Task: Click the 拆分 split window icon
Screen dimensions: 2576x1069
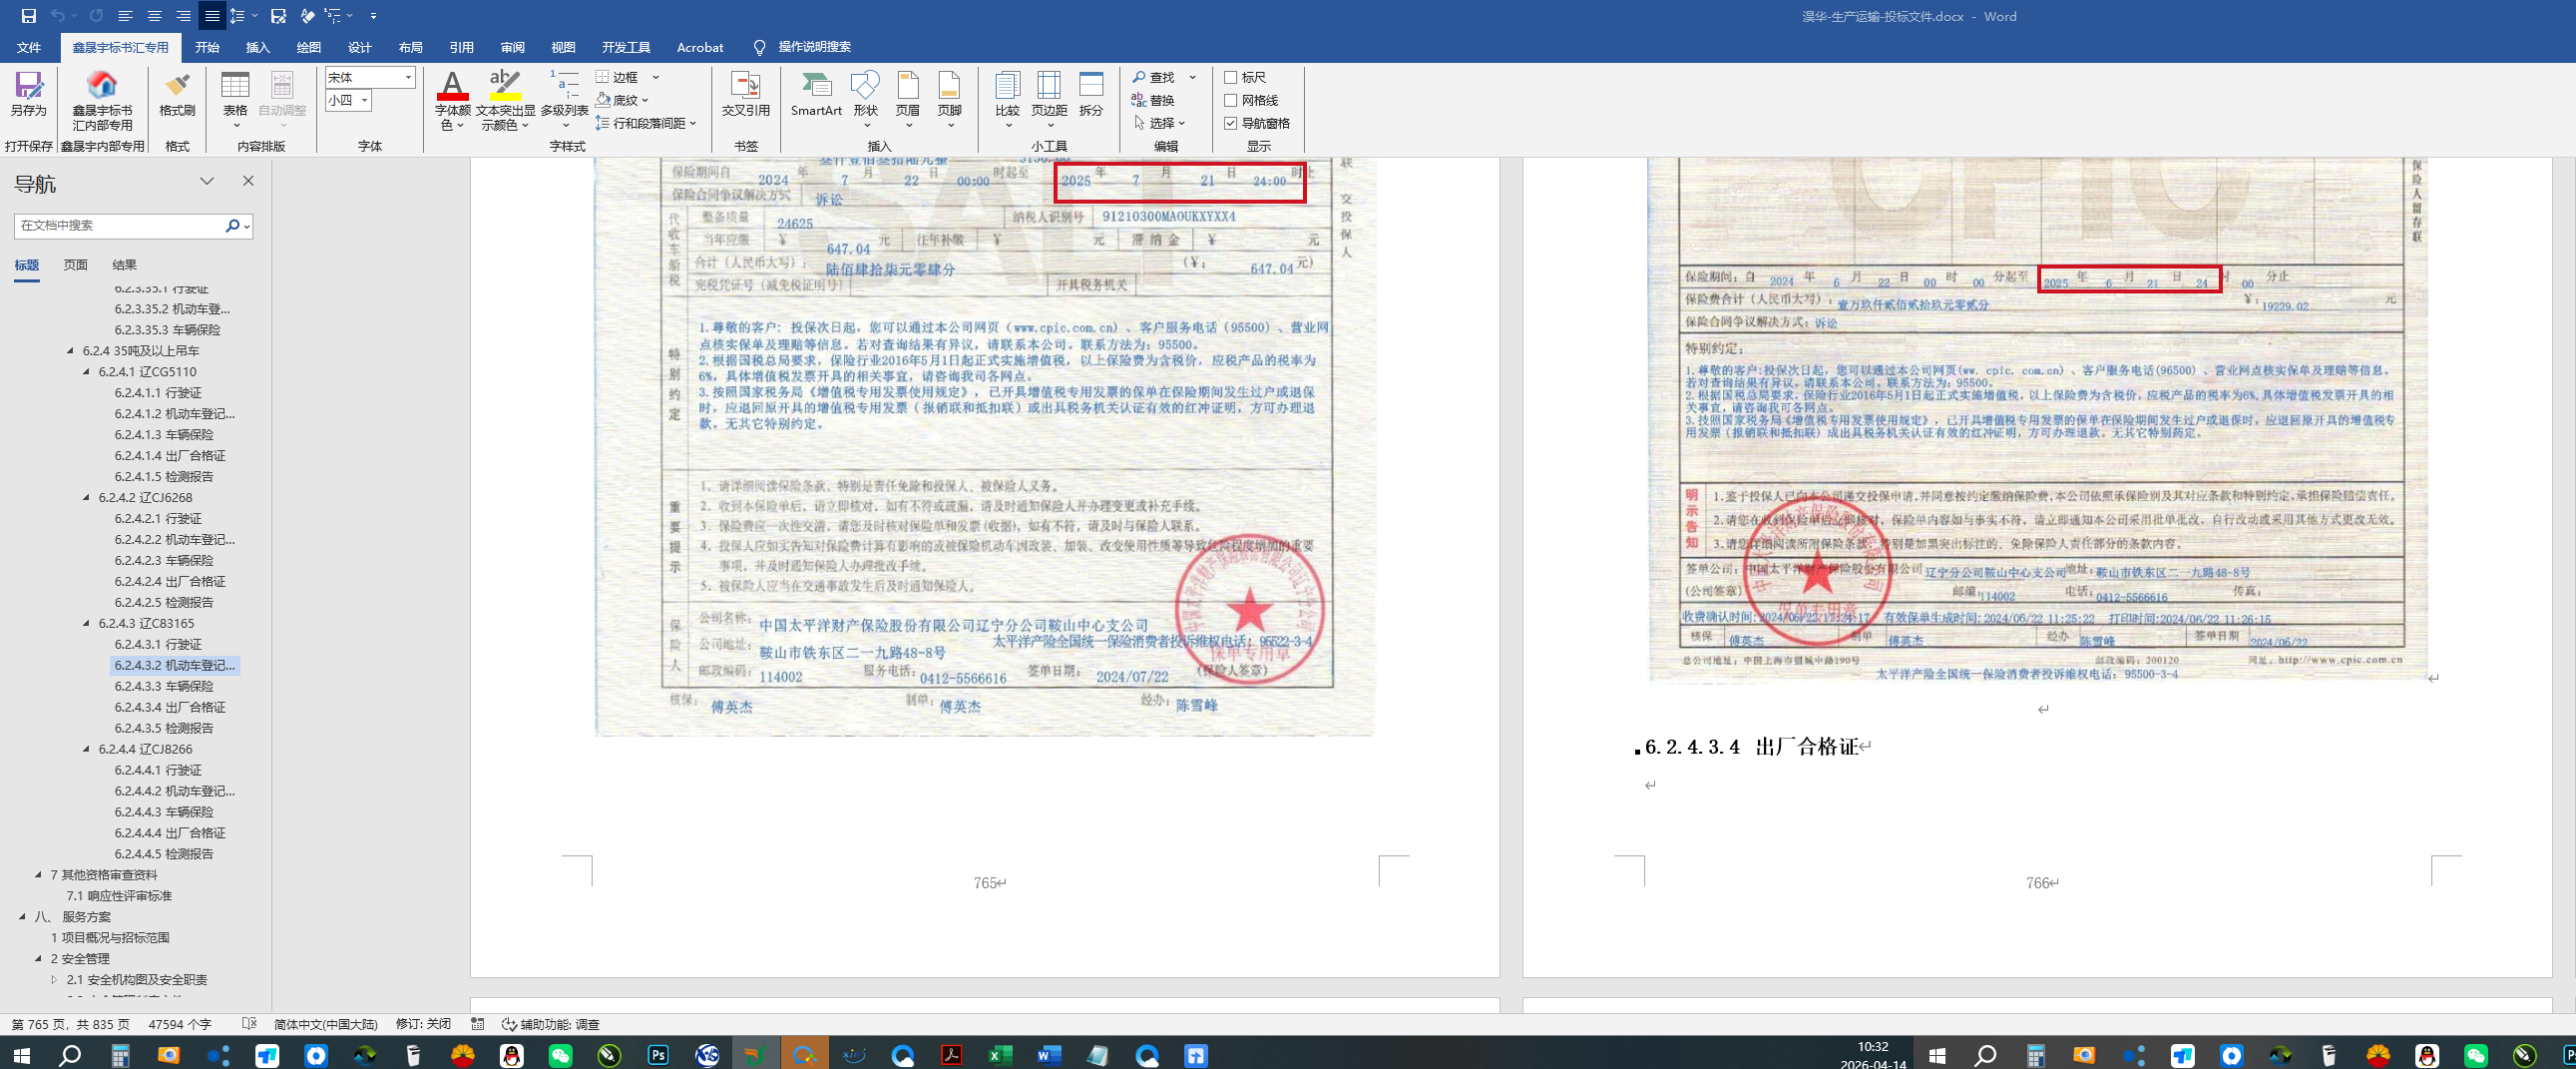Action: click(1091, 95)
